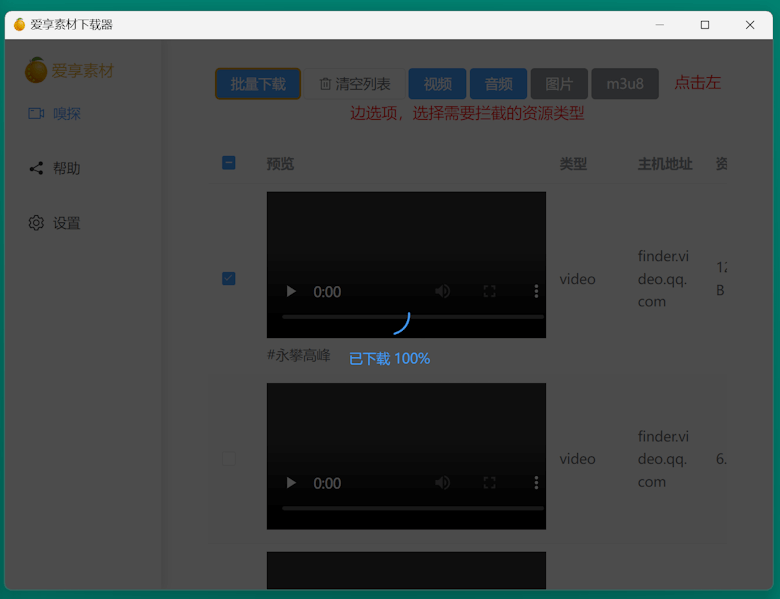Viewport: 780px width, 599px height.
Task: Click the 清空列表 button
Action: click(355, 84)
